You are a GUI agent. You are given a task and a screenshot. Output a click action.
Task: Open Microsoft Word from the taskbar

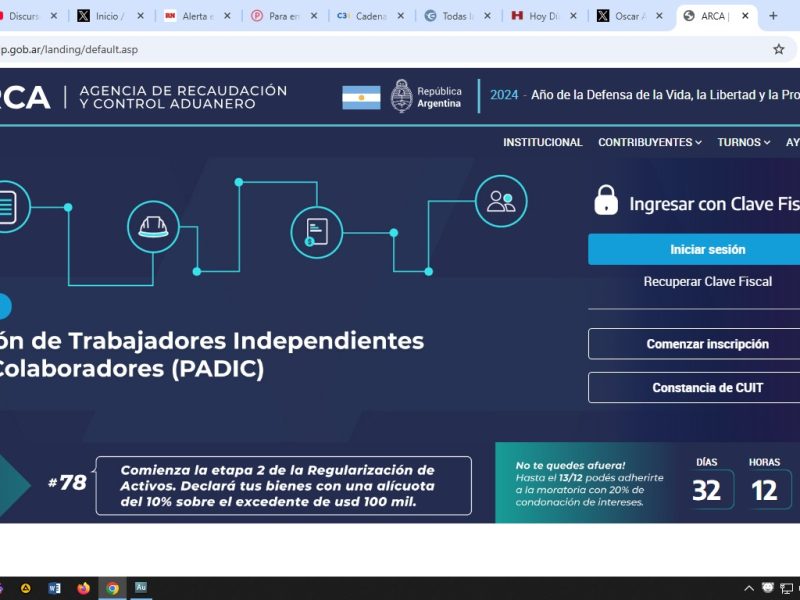(x=54, y=588)
